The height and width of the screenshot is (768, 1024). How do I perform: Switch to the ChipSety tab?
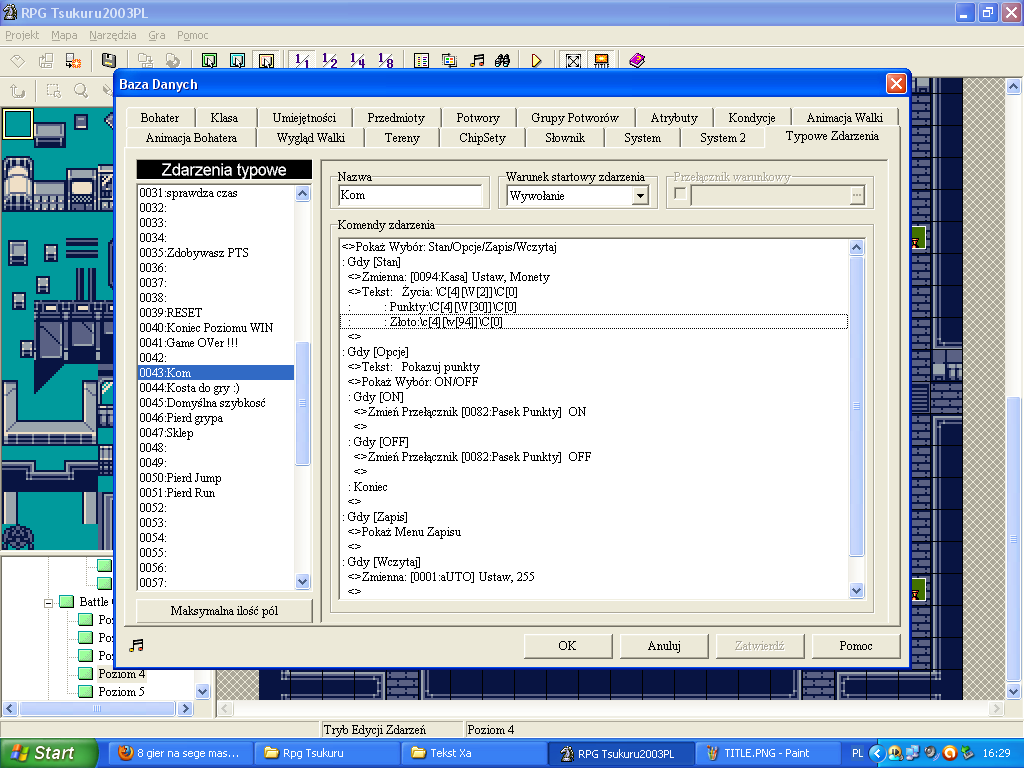coord(483,138)
